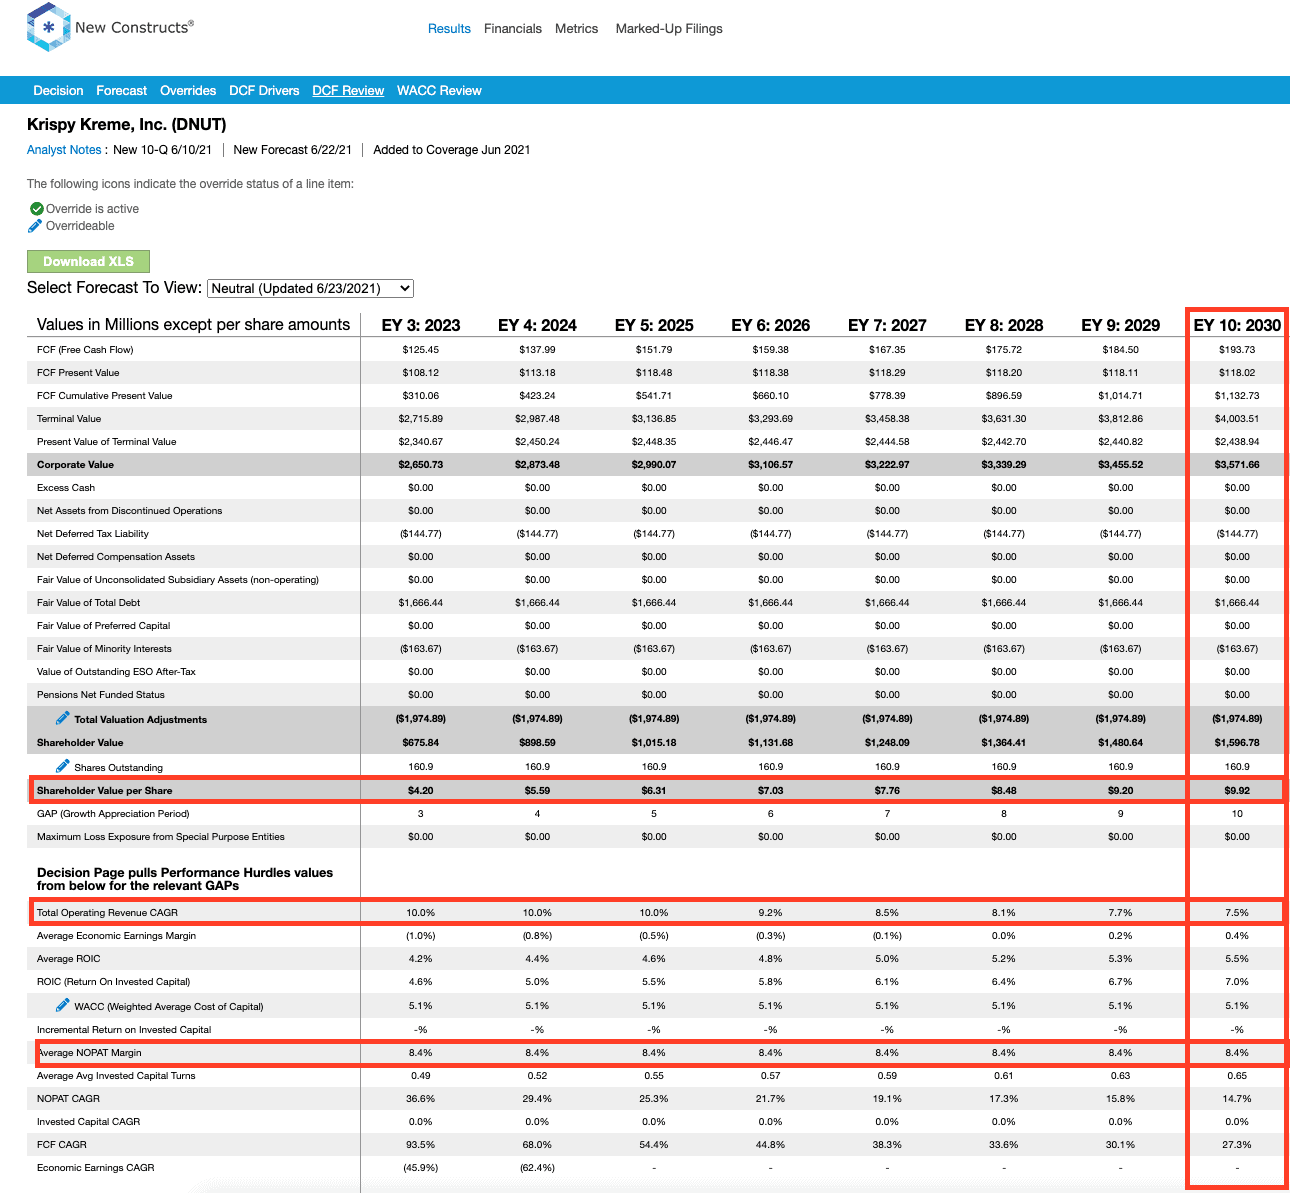Click the 7.5% revenue CAGR value for 2030

pos(1237,913)
